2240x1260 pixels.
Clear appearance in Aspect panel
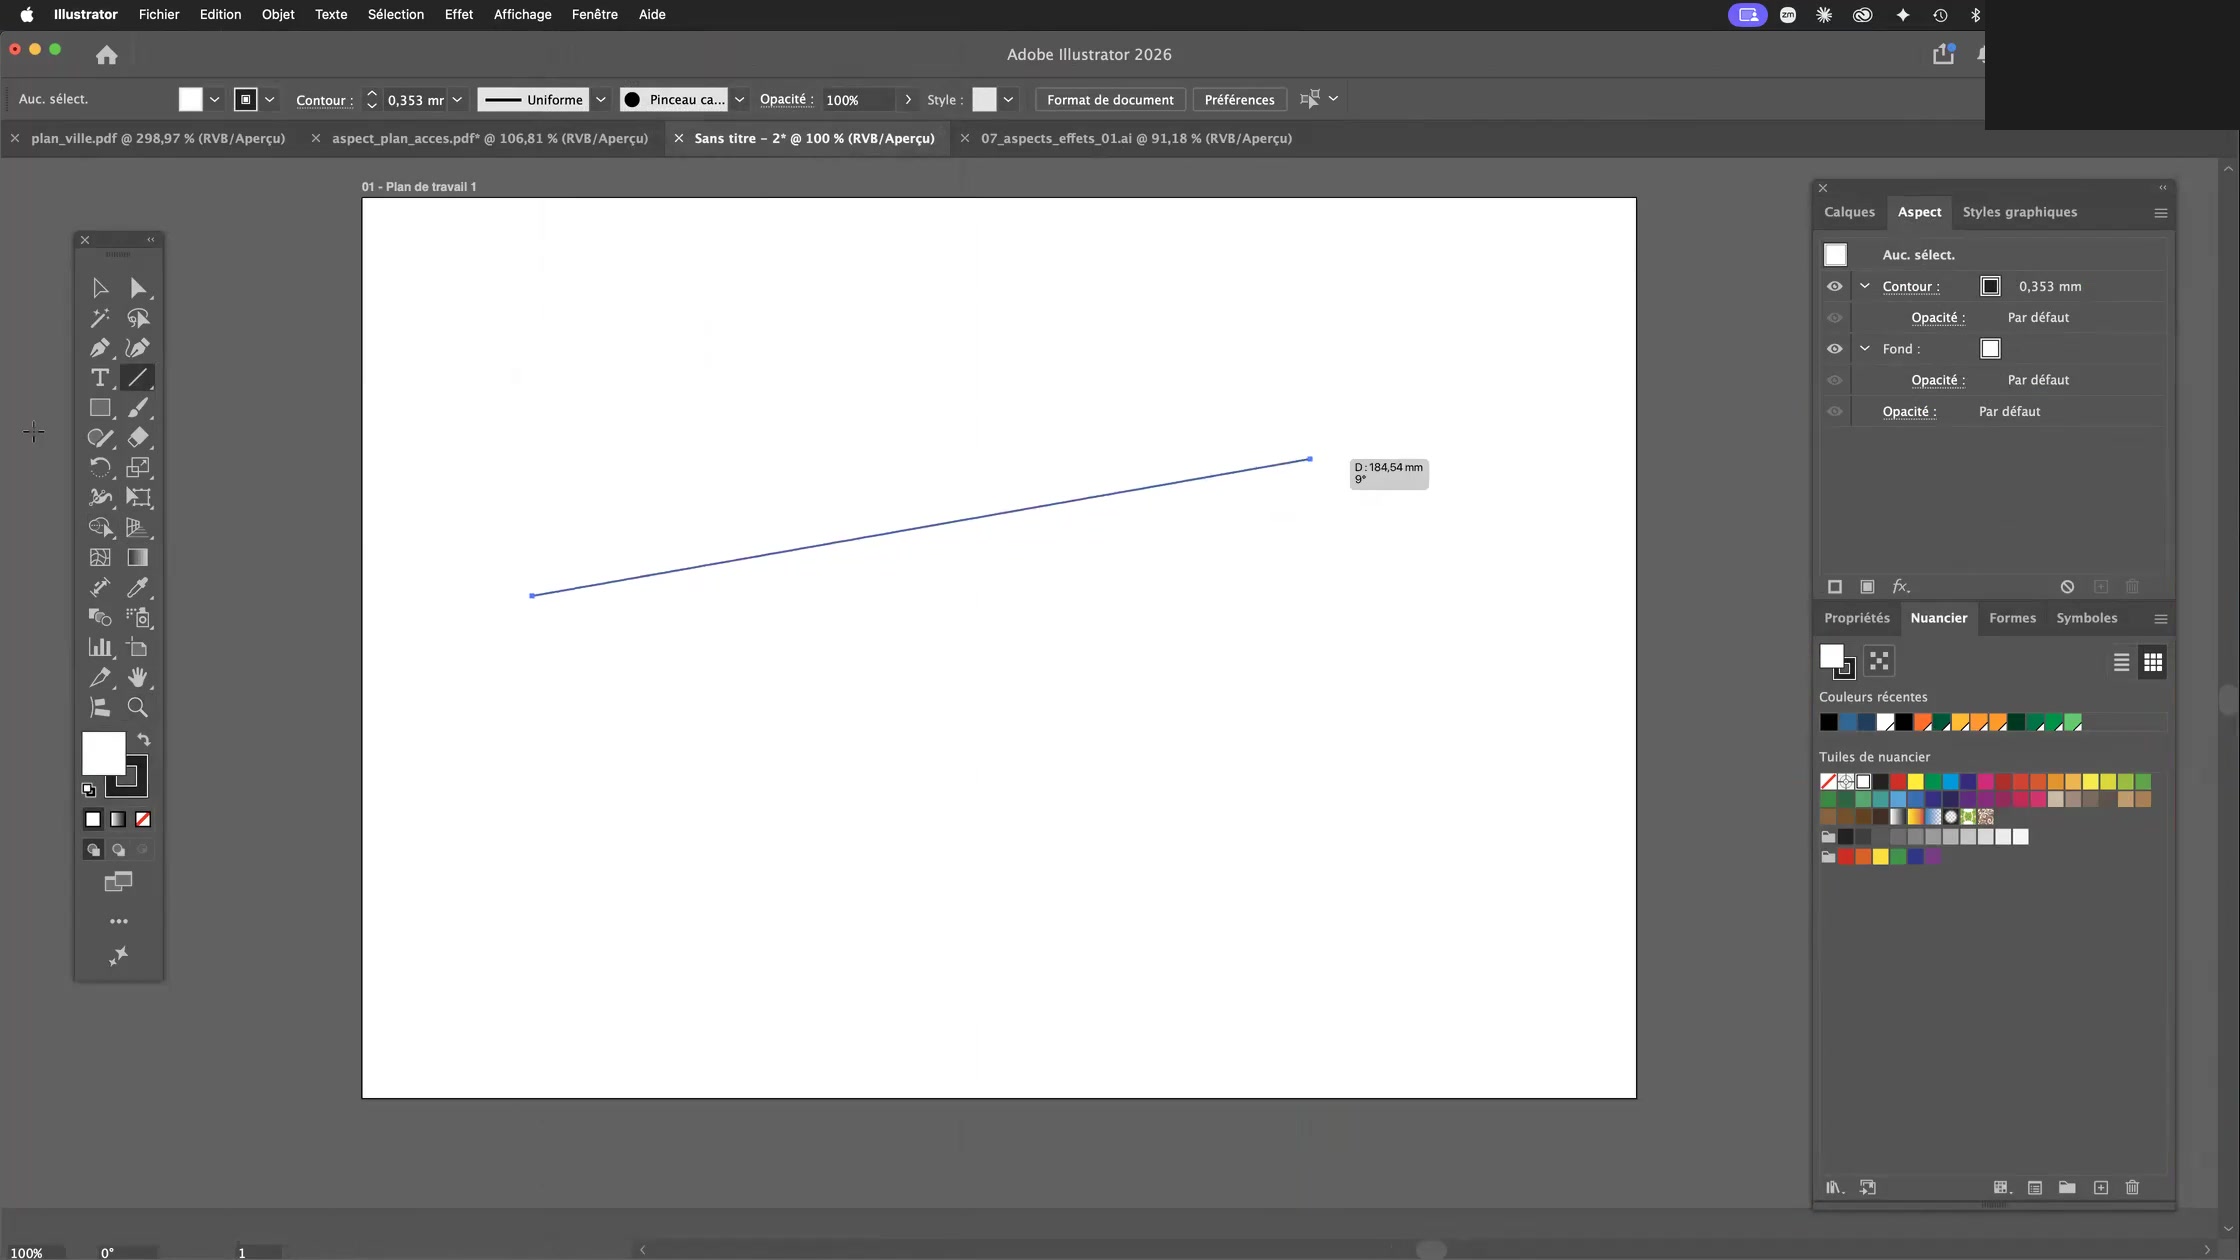(2067, 587)
